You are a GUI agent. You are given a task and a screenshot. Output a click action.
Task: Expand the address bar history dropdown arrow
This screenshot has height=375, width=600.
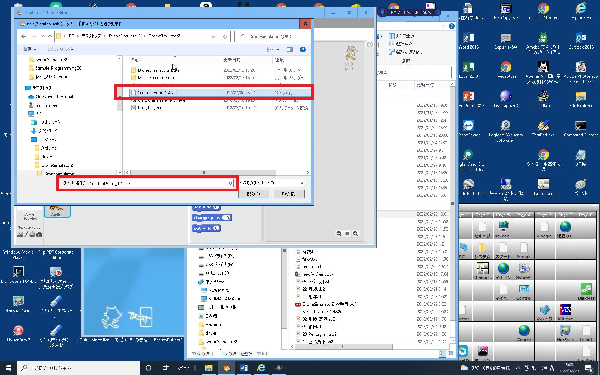(x=213, y=36)
